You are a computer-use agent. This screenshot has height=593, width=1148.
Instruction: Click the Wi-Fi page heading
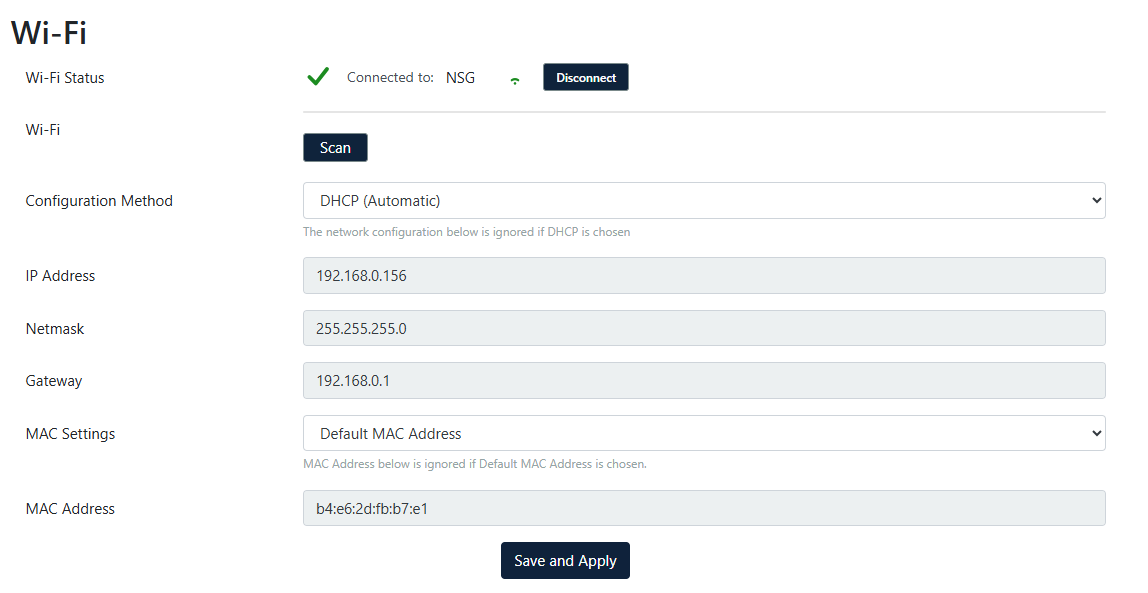pos(49,32)
